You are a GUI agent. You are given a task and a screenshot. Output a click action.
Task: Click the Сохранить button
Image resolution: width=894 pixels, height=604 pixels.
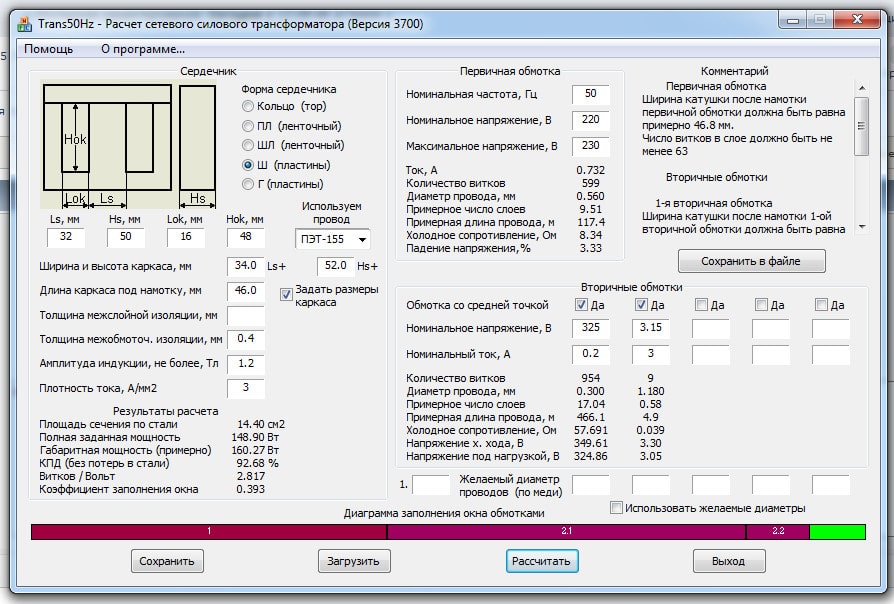167,561
